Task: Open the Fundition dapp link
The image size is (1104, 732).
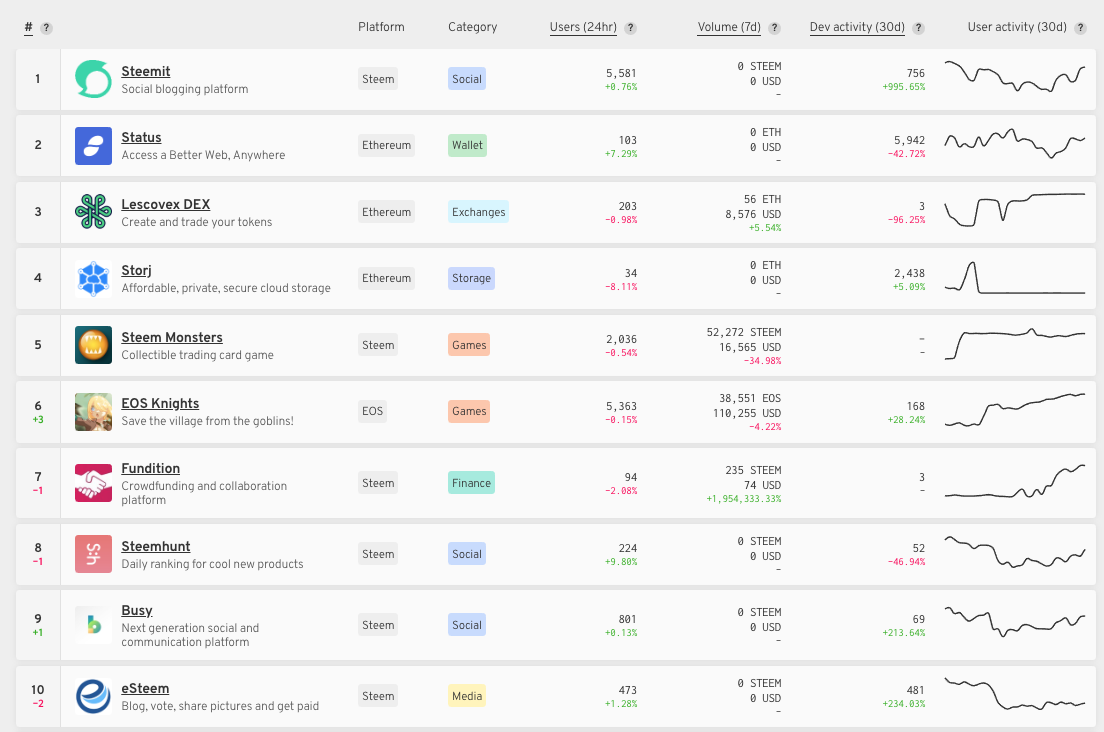Action: point(151,468)
